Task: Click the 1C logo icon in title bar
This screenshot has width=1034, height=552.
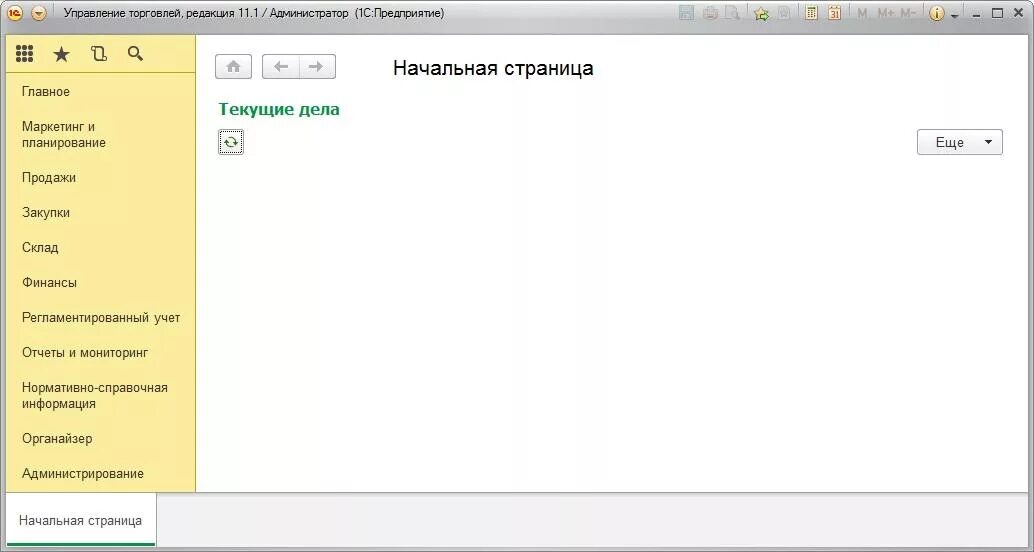Action: (15, 13)
